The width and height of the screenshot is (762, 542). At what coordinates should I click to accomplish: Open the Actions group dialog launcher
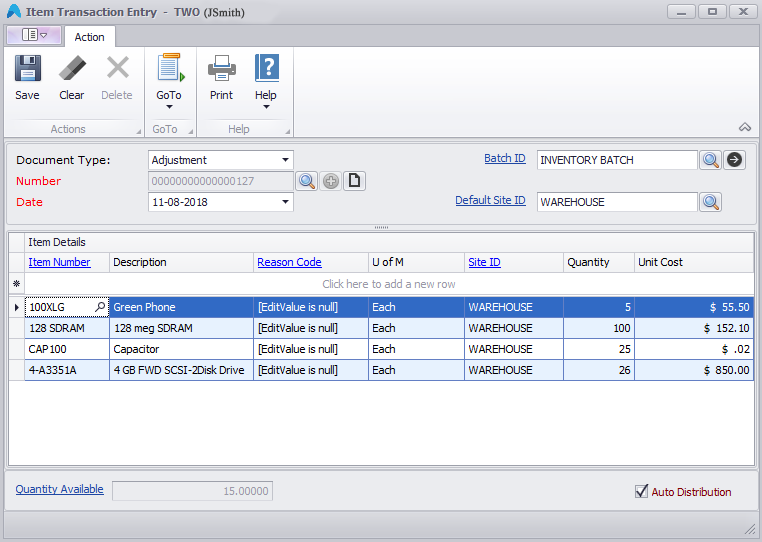(x=139, y=131)
